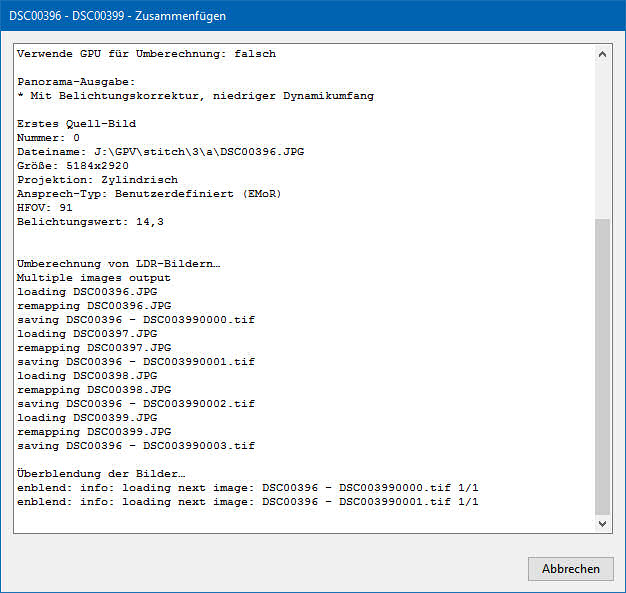The image size is (626, 593).
Task: Click the 'Projektion: Zylindrisch' line
Action: 97,180
